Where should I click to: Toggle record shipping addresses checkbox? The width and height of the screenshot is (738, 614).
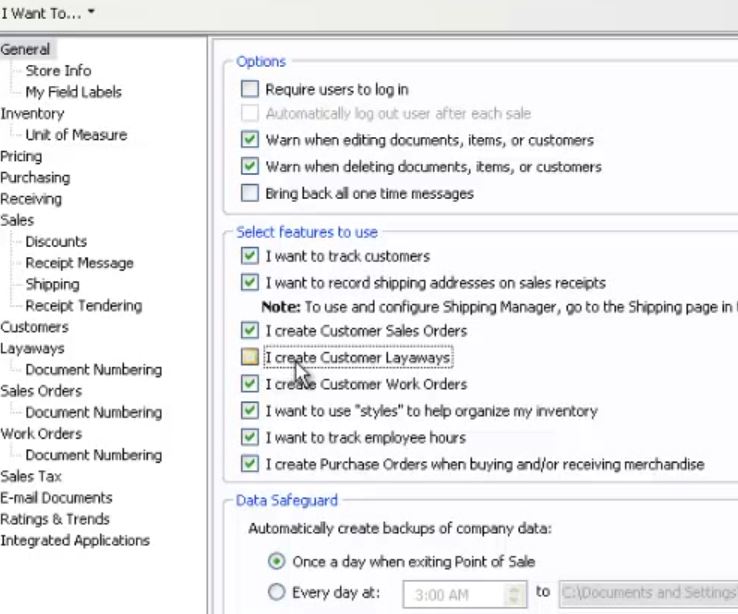[x=249, y=283]
